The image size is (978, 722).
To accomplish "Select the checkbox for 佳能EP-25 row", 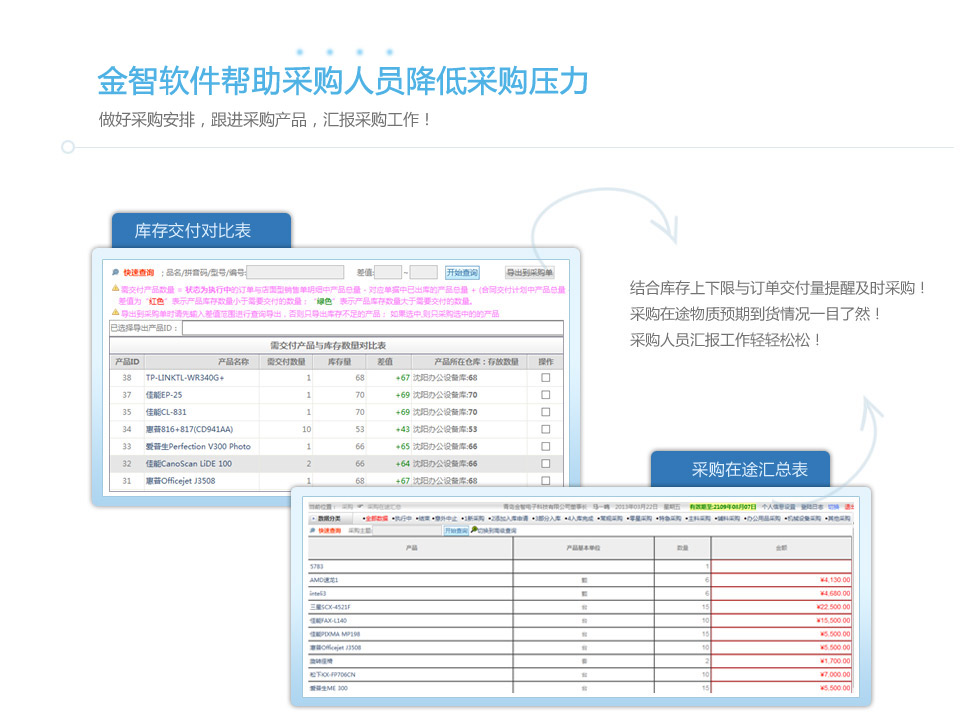I will click(546, 395).
